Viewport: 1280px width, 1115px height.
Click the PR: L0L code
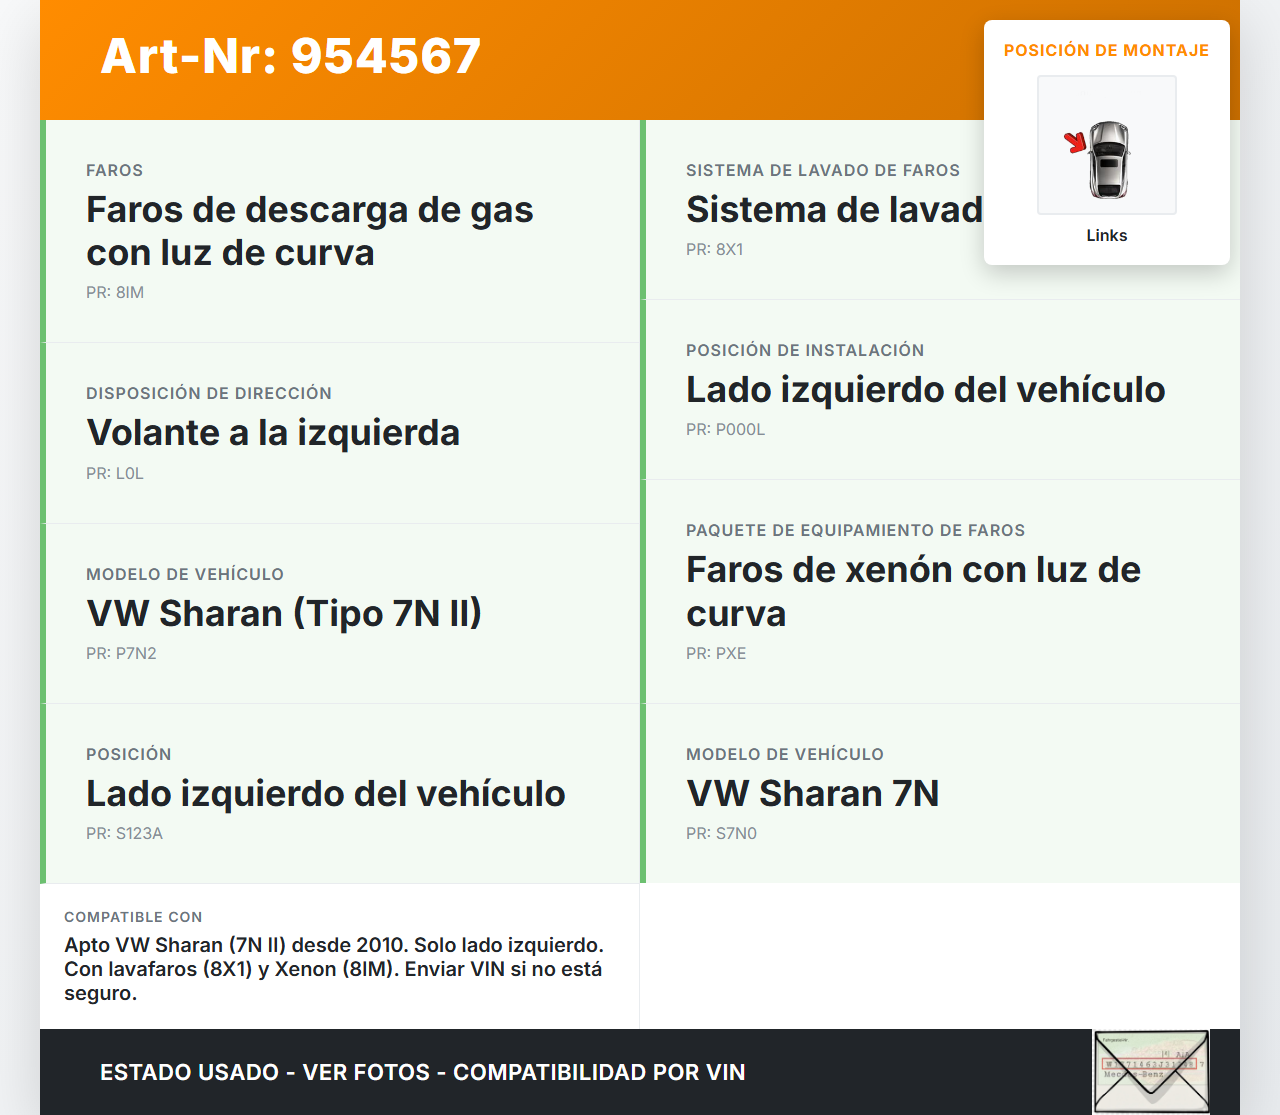tap(115, 474)
